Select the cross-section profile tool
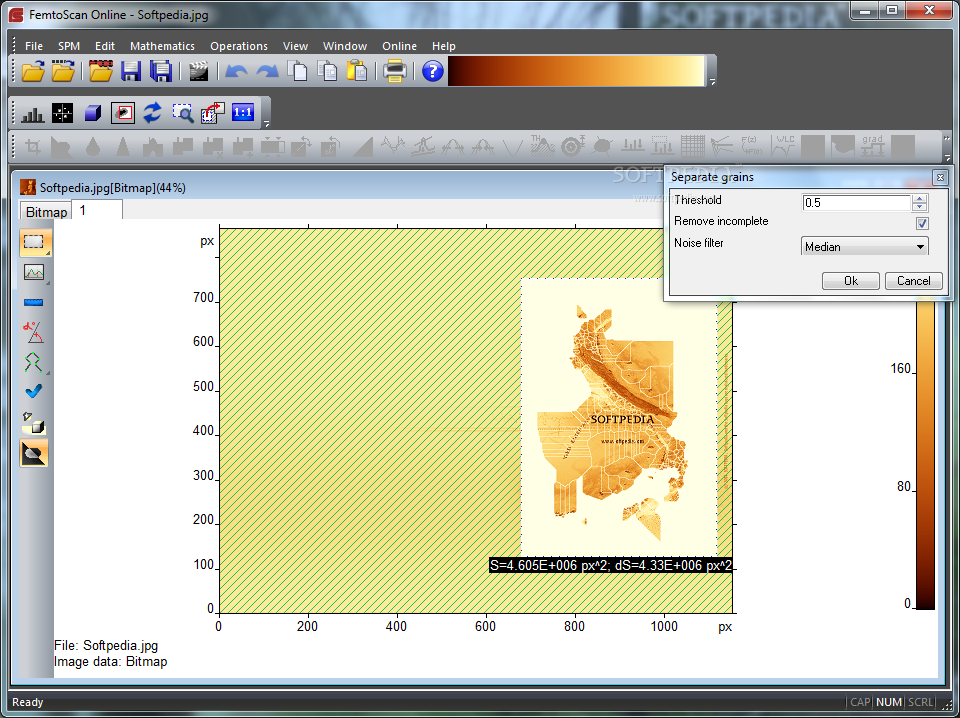960x718 pixels. pyautogui.click(x=34, y=272)
